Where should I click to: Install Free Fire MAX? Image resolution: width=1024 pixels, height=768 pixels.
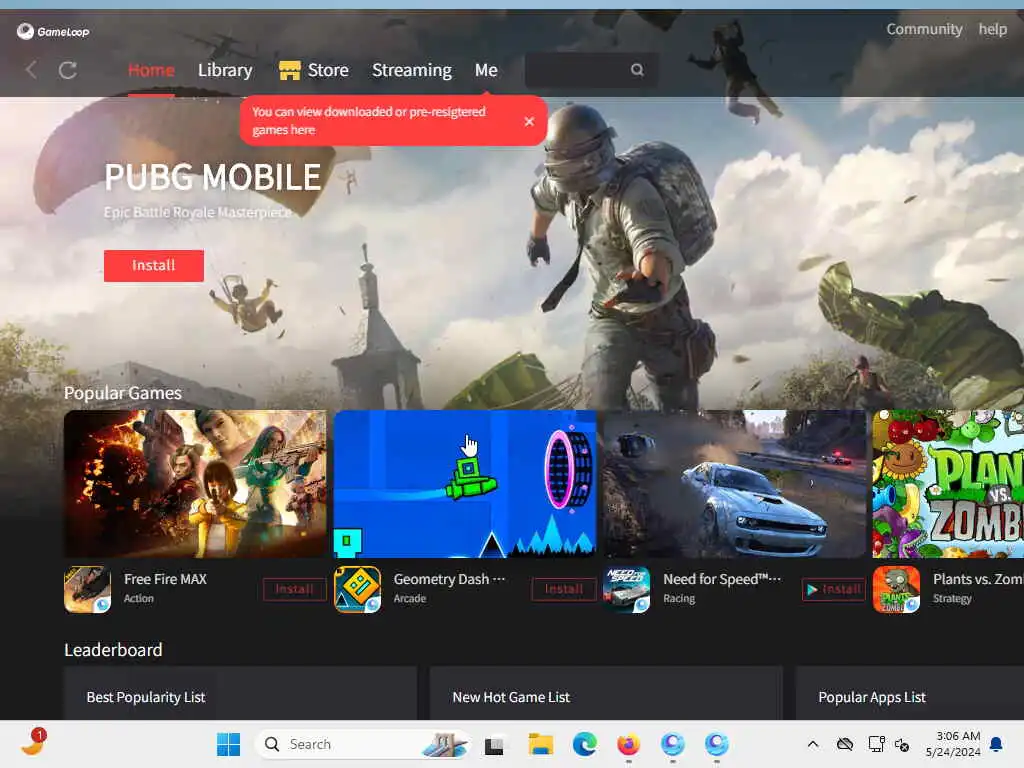tap(294, 589)
